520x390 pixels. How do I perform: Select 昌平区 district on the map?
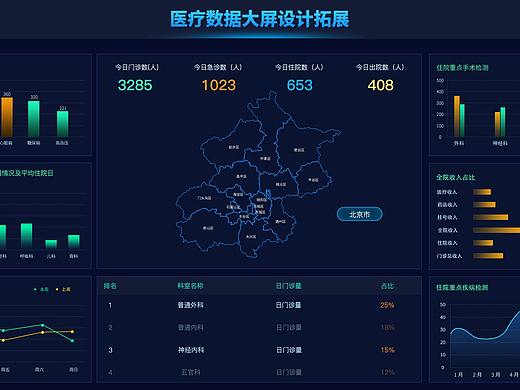click(x=241, y=176)
